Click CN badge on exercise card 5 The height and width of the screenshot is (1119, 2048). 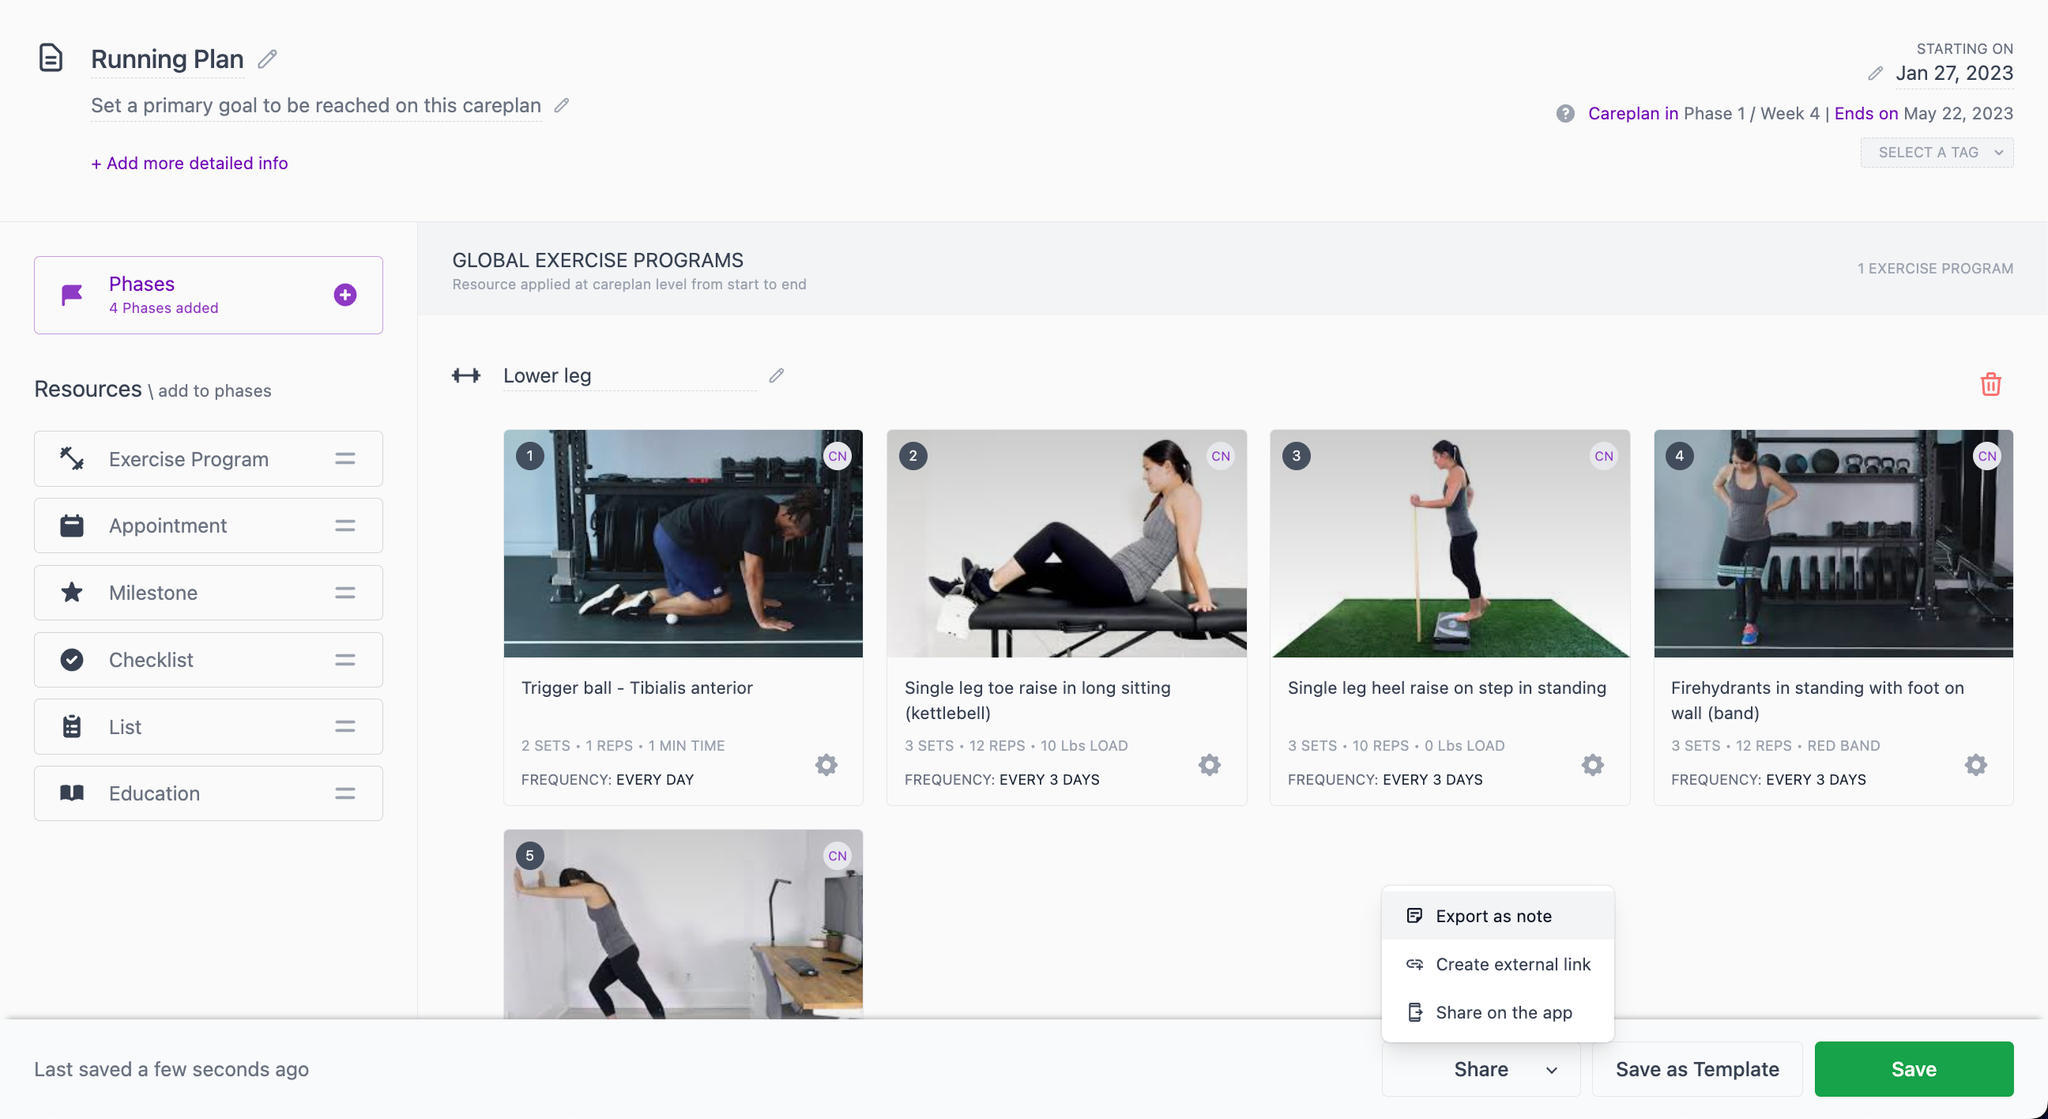(837, 856)
